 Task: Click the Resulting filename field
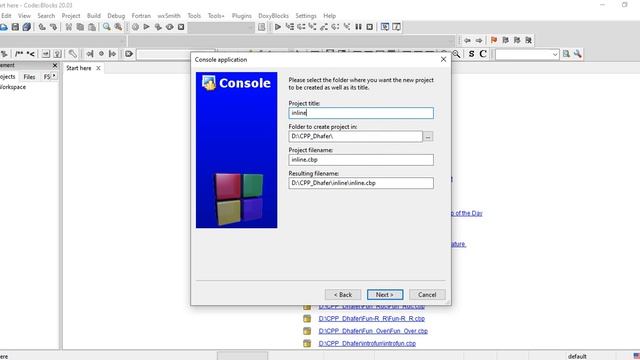pyautogui.click(x=361, y=183)
